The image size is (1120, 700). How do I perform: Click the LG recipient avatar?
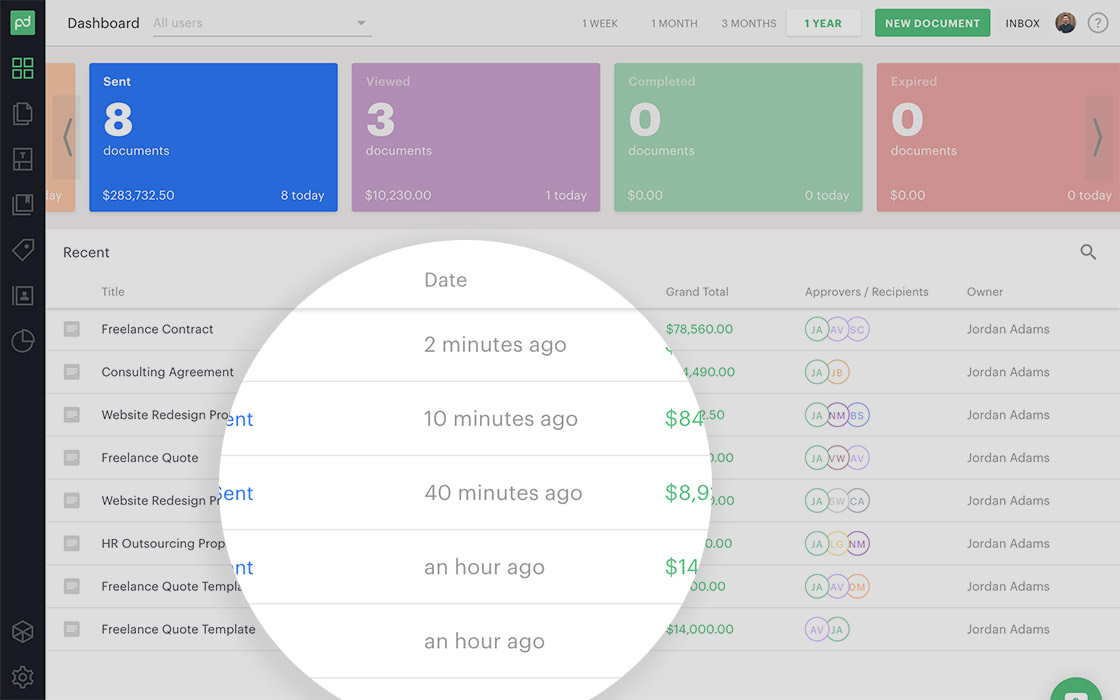(x=837, y=544)
